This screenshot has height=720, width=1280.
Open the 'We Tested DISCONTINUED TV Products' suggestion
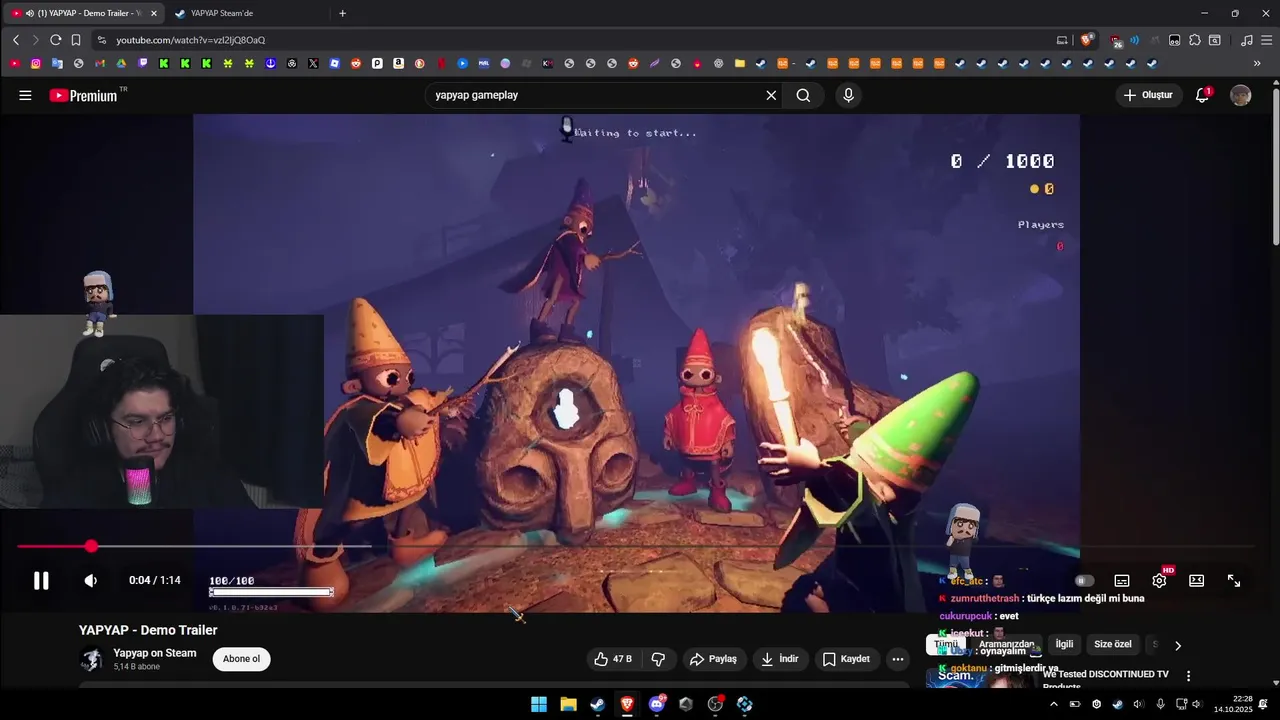[x=1105, y=679]
